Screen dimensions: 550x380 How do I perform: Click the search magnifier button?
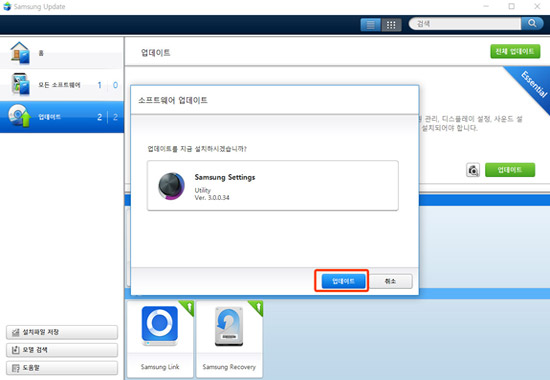[x=532, y=24]
